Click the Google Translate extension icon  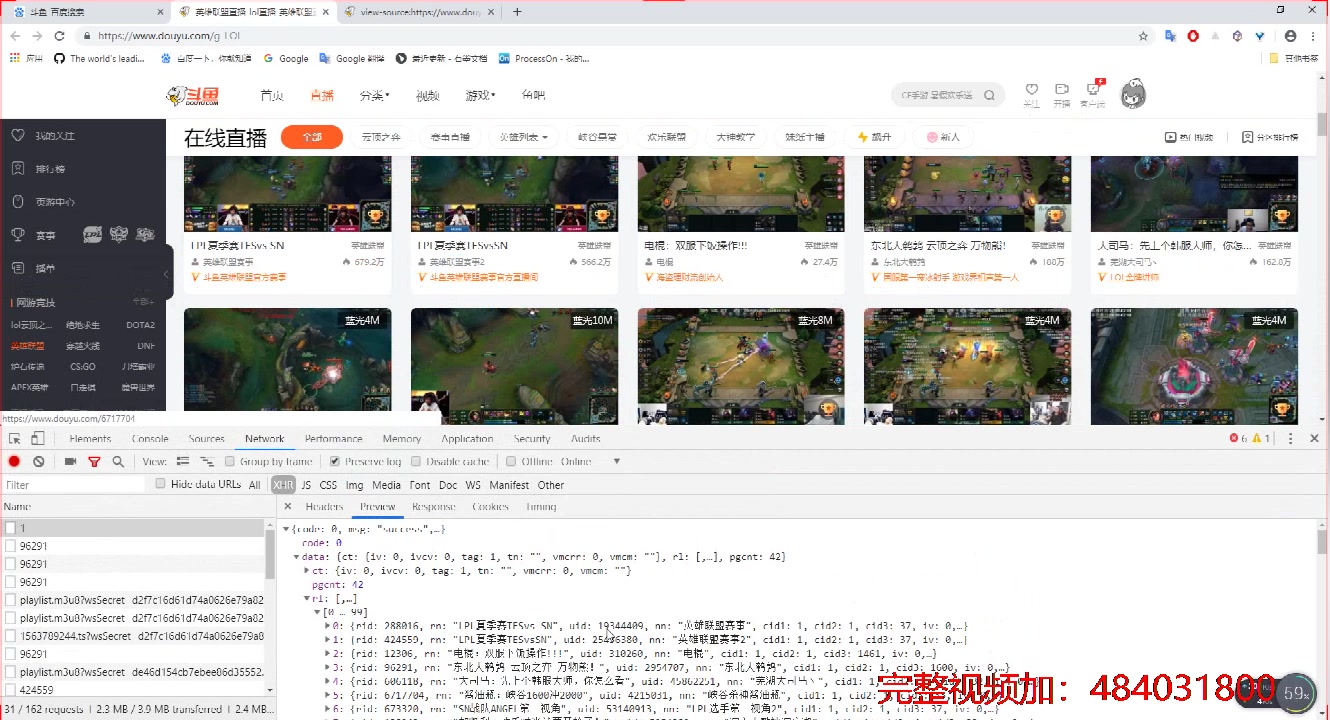(x=1170, y=36)
